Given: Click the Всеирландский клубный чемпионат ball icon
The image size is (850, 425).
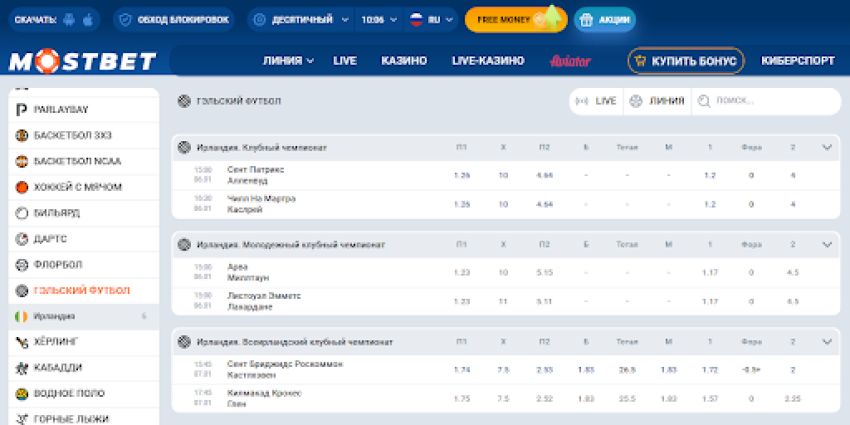Looking at the screenshot, I should [x=184, y=342].
